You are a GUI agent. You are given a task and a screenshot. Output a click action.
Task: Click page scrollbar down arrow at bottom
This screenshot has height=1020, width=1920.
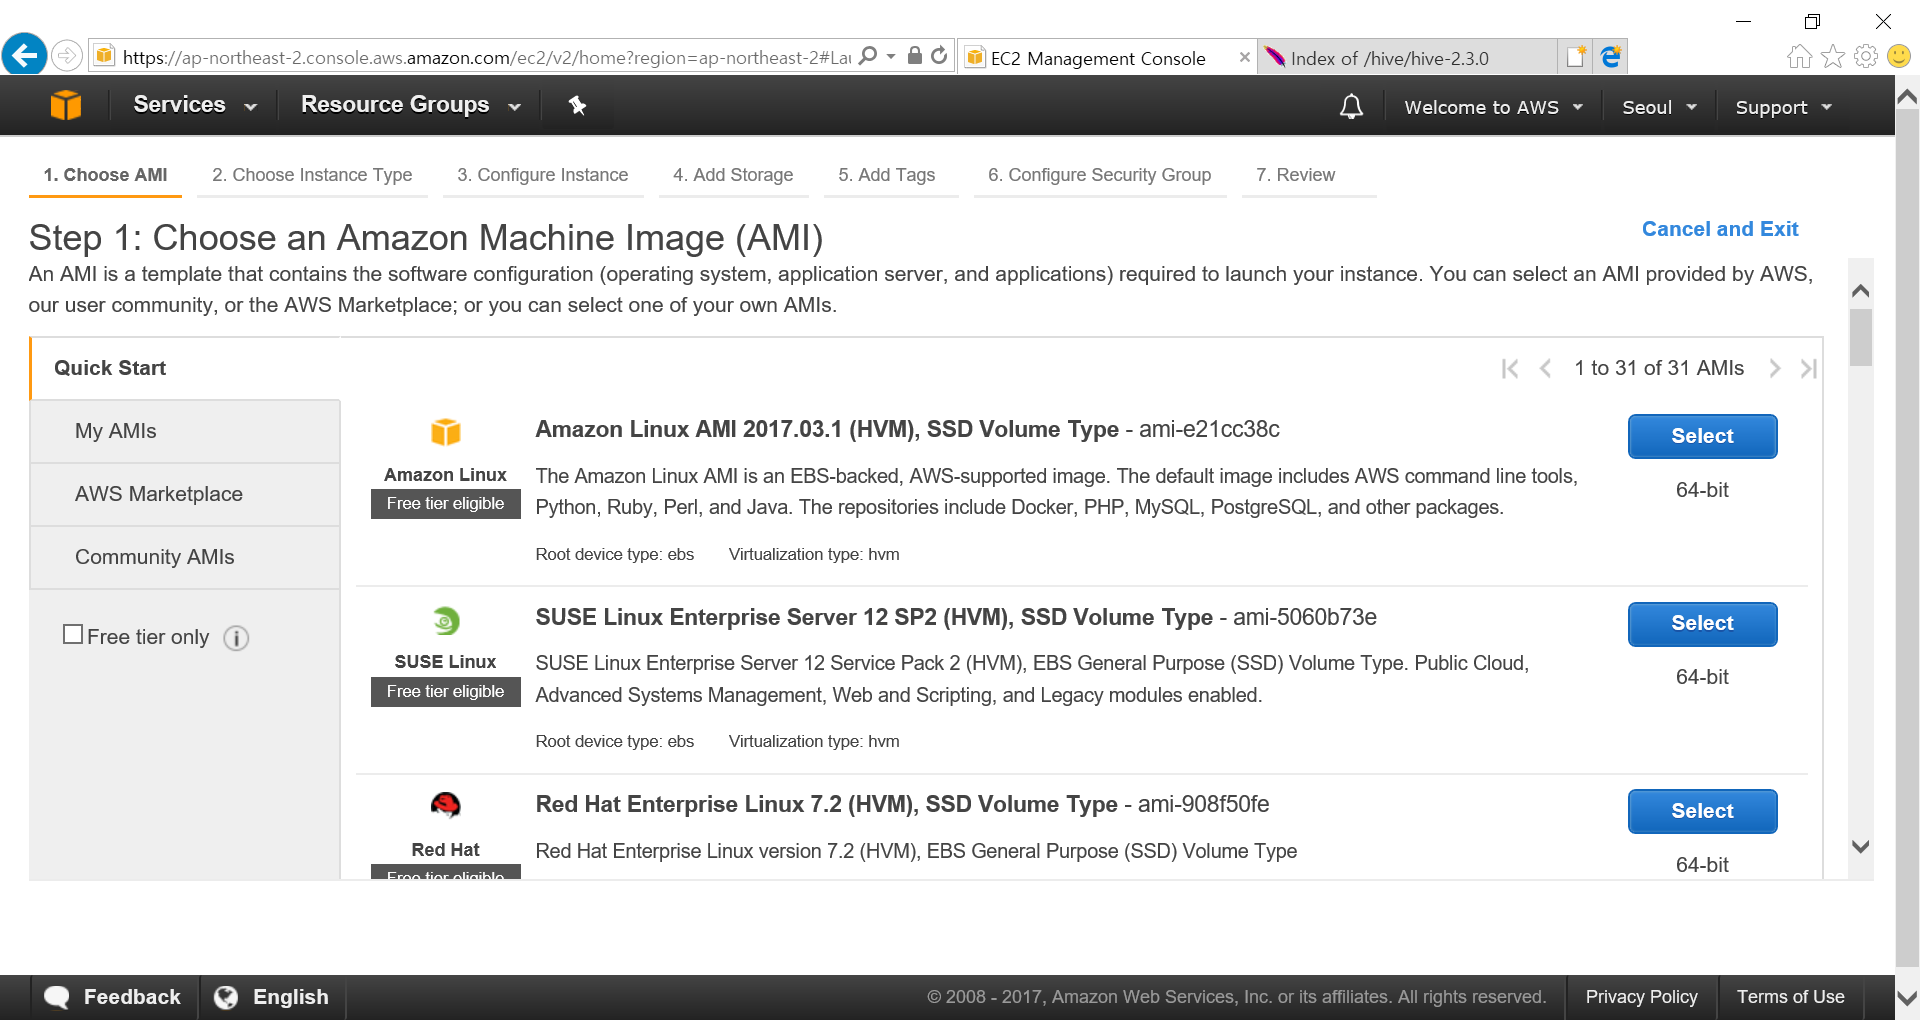1907,998
